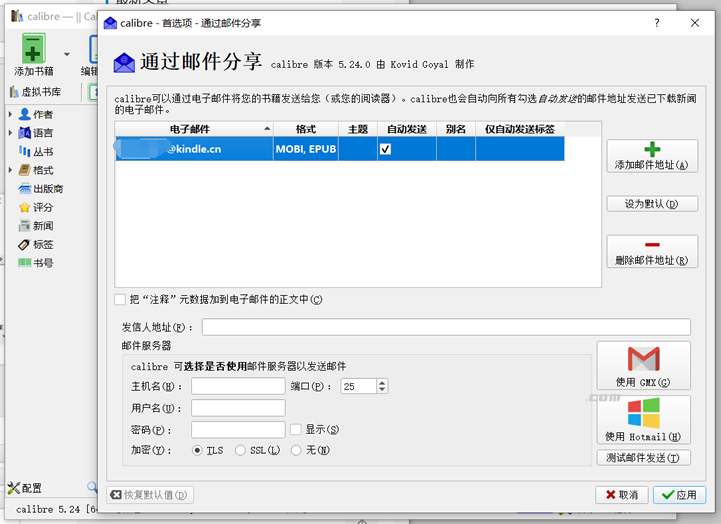The width and height of the screenshot is (721, 524).
Task: Click Remove email address (删除邮件地址) button
Action: coord(652,251)
